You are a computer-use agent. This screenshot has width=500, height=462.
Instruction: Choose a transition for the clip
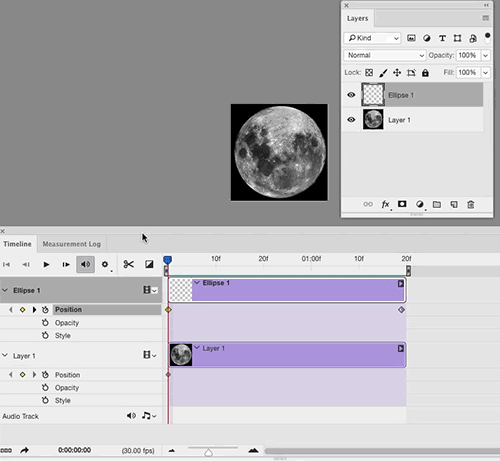pyautogui.click(x=149, y=264)
